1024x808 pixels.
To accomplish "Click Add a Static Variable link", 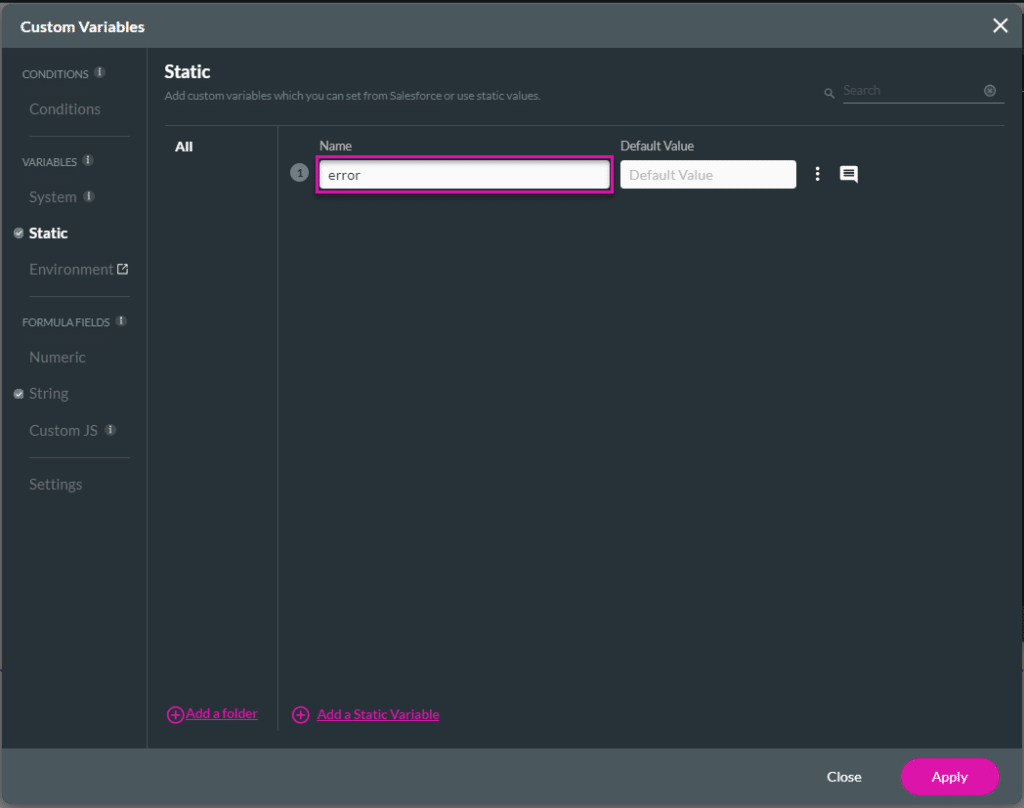I will pos(377,714).
